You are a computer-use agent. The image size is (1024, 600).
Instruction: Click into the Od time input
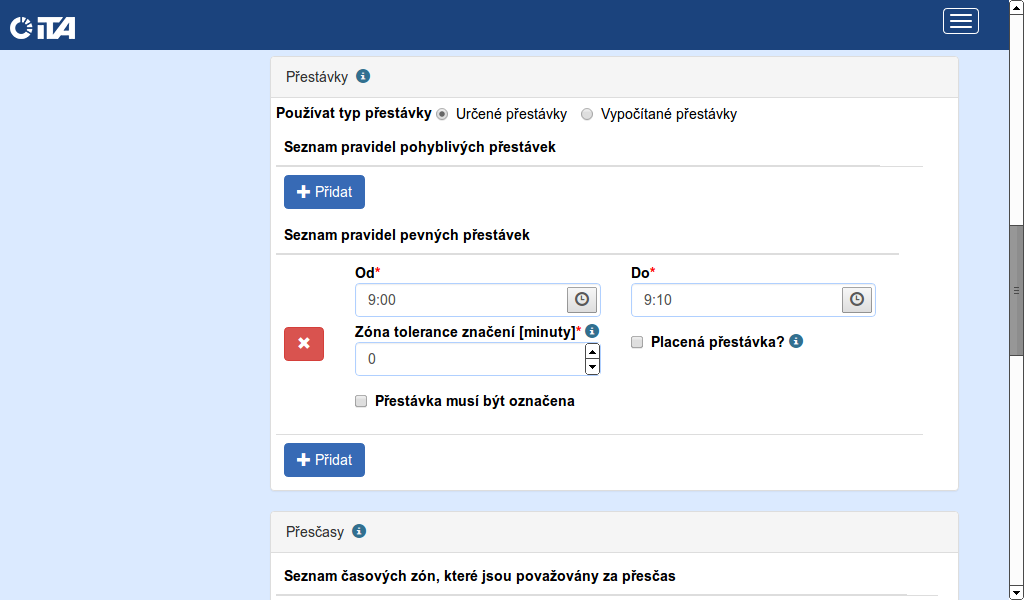point(460,299)
